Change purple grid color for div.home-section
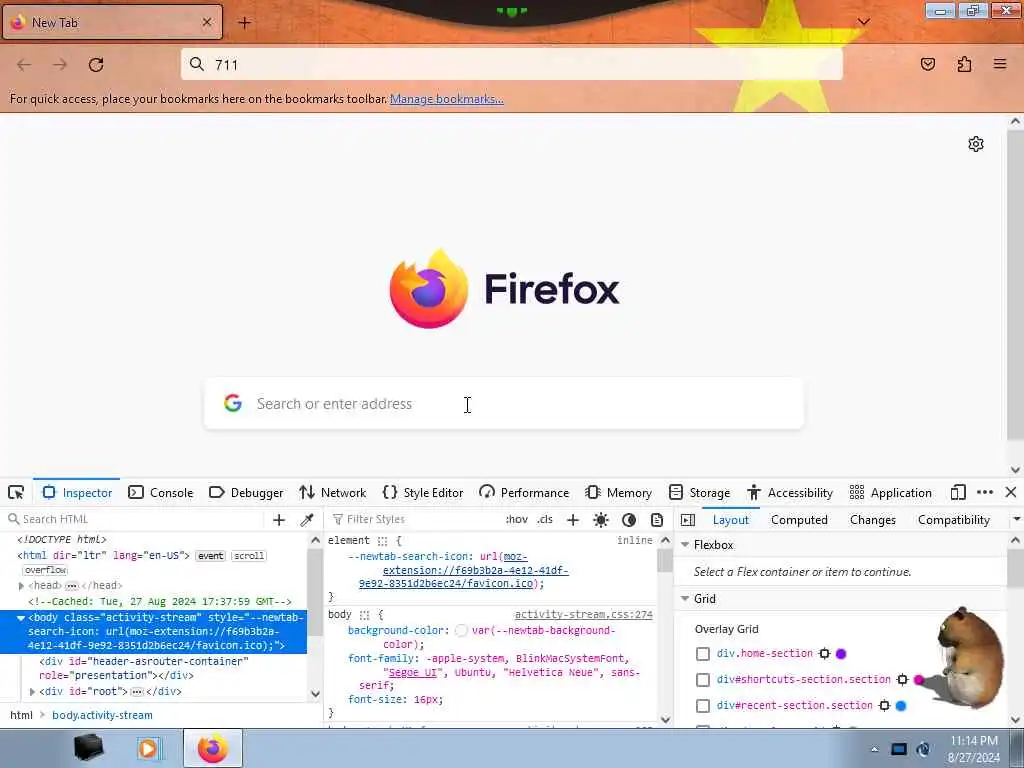Viewport: 1024px width, 768px height. click(x=841, y=654)
